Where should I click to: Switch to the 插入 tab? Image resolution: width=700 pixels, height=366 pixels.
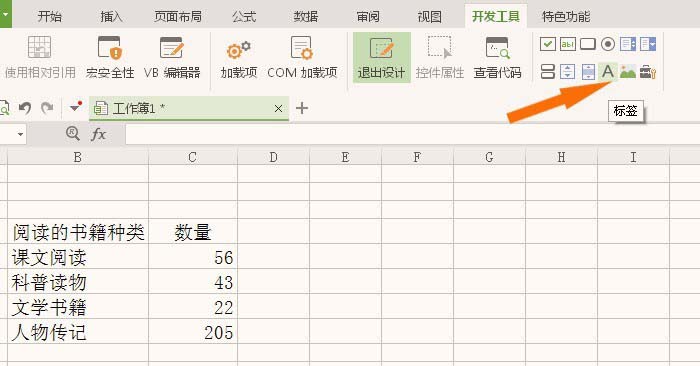[111, 17]
